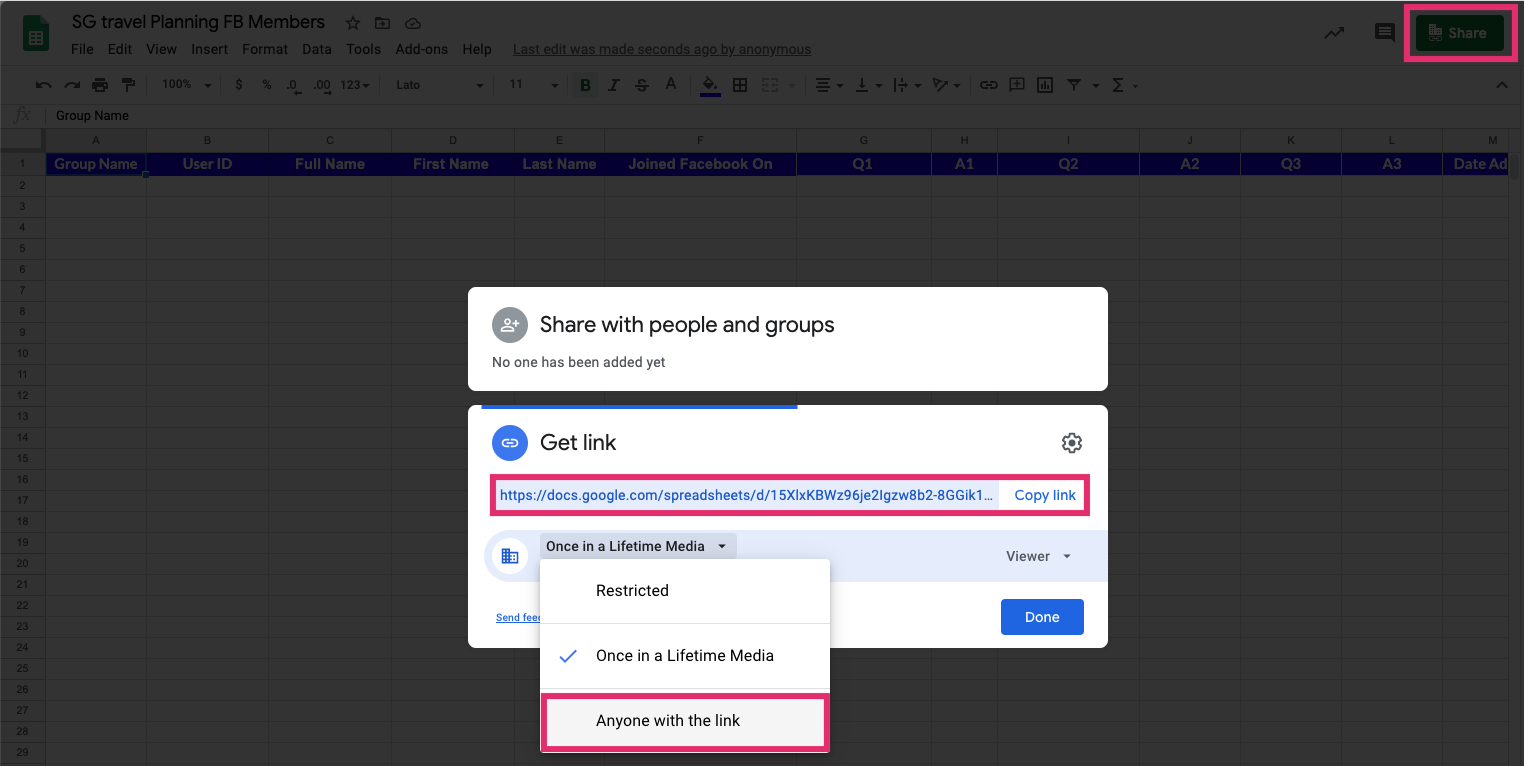
Task: Open the Tools menu
Action: click(x=364, y=49)
